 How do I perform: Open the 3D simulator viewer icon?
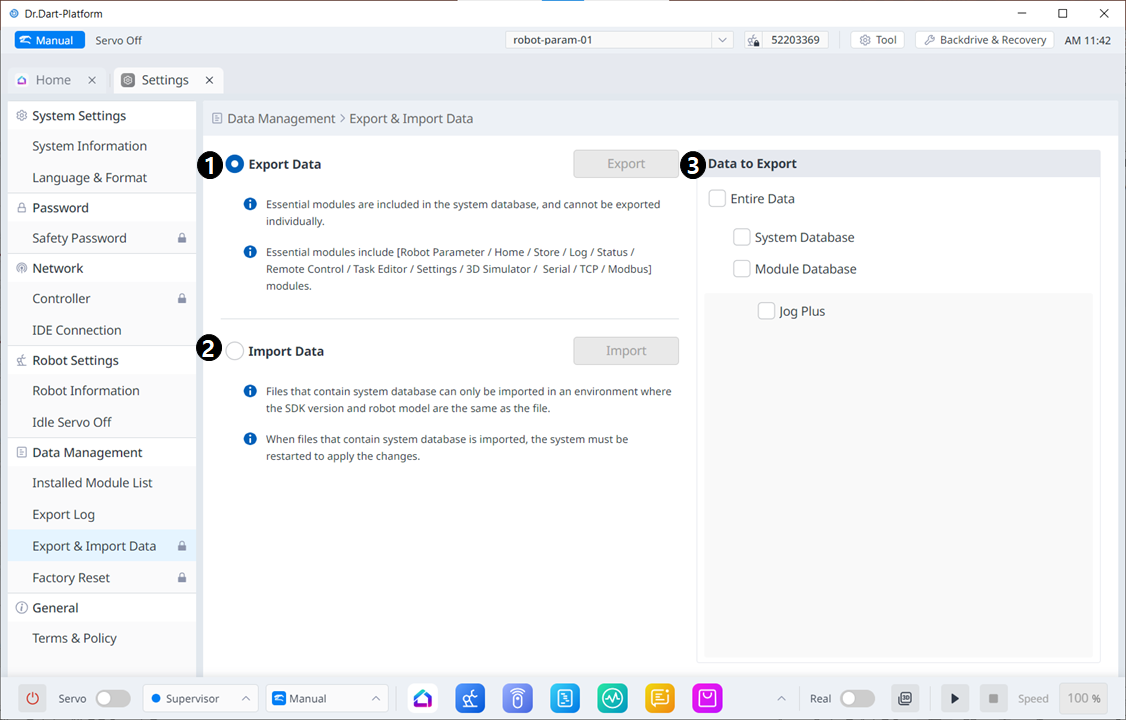point(905,698)
